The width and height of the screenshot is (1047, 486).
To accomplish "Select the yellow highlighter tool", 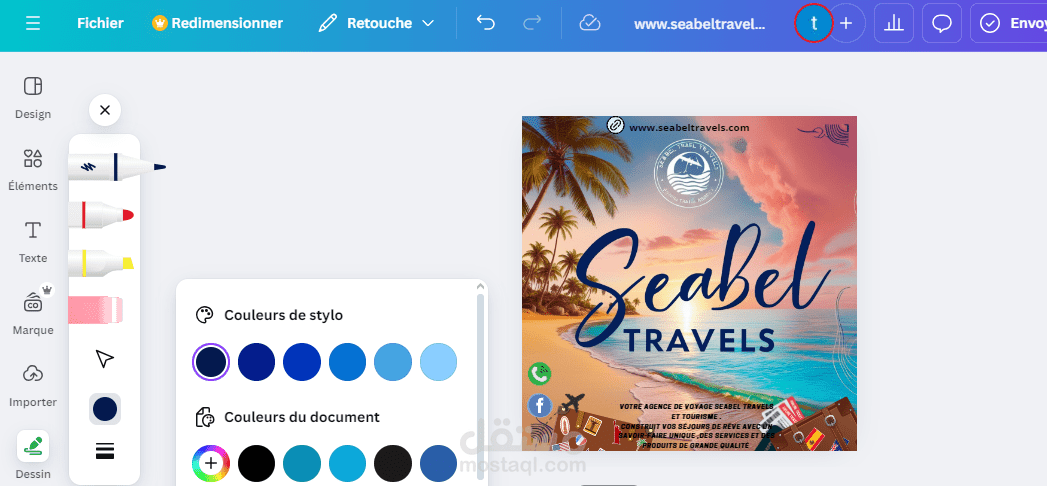I will (101, 263).
